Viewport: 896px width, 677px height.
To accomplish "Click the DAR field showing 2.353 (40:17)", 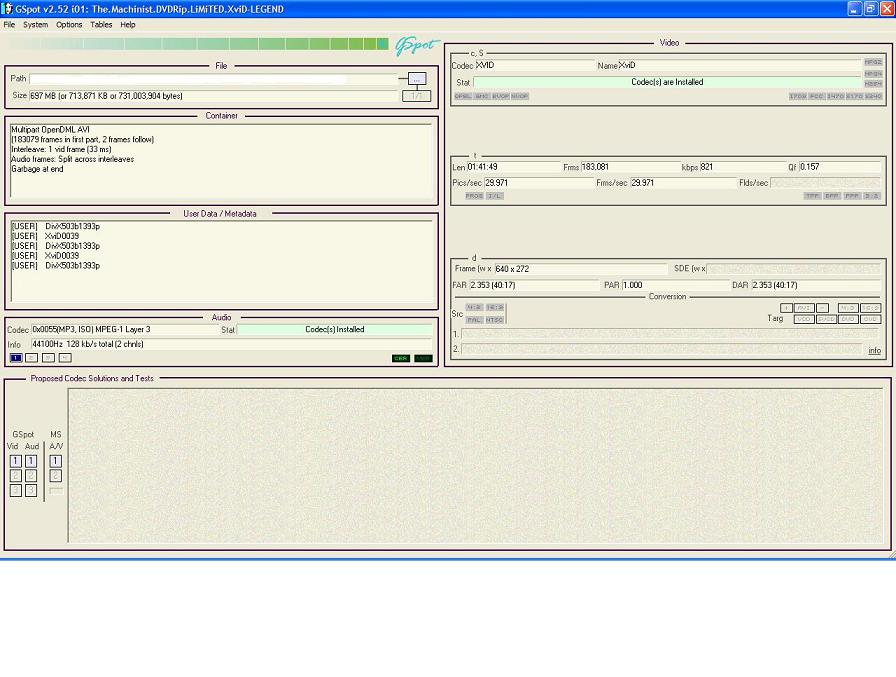I will point(816,285).
